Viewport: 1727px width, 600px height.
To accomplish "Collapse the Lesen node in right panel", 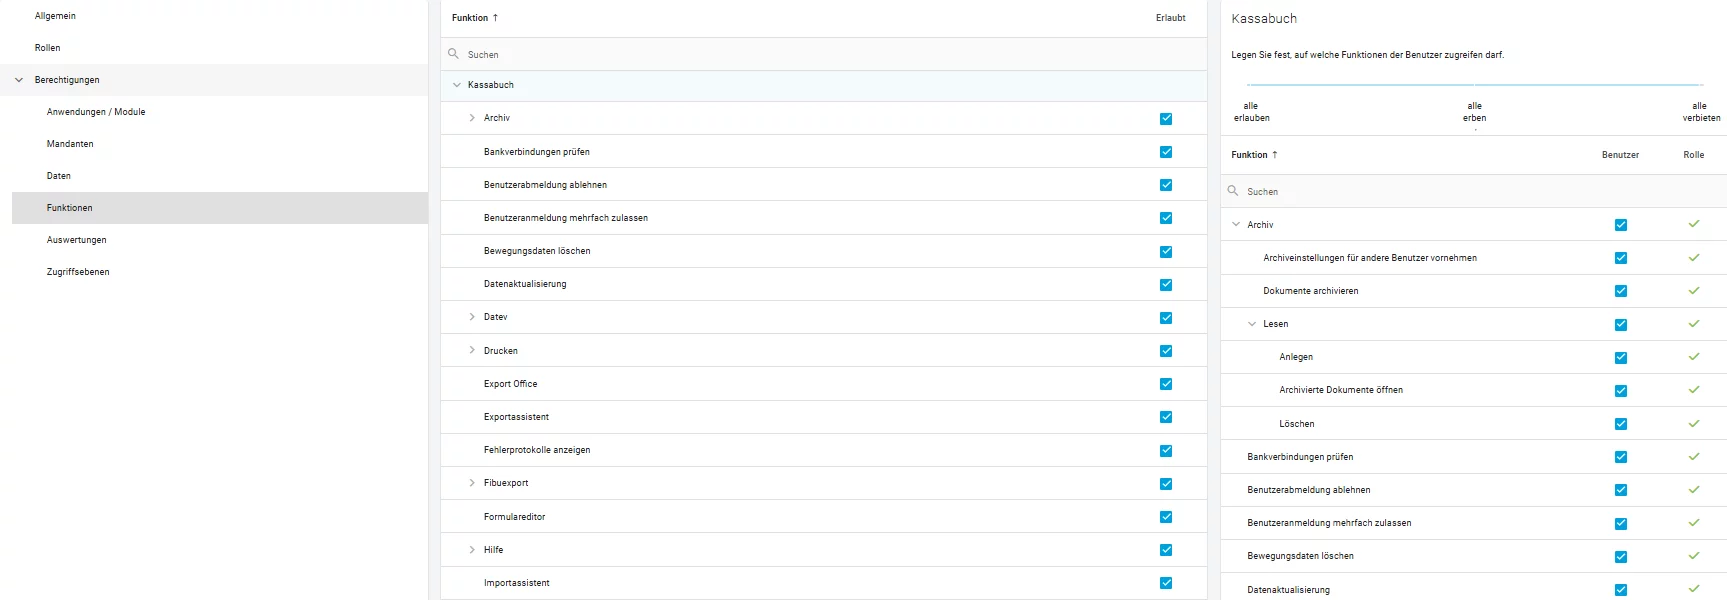I will [1252, 324].
